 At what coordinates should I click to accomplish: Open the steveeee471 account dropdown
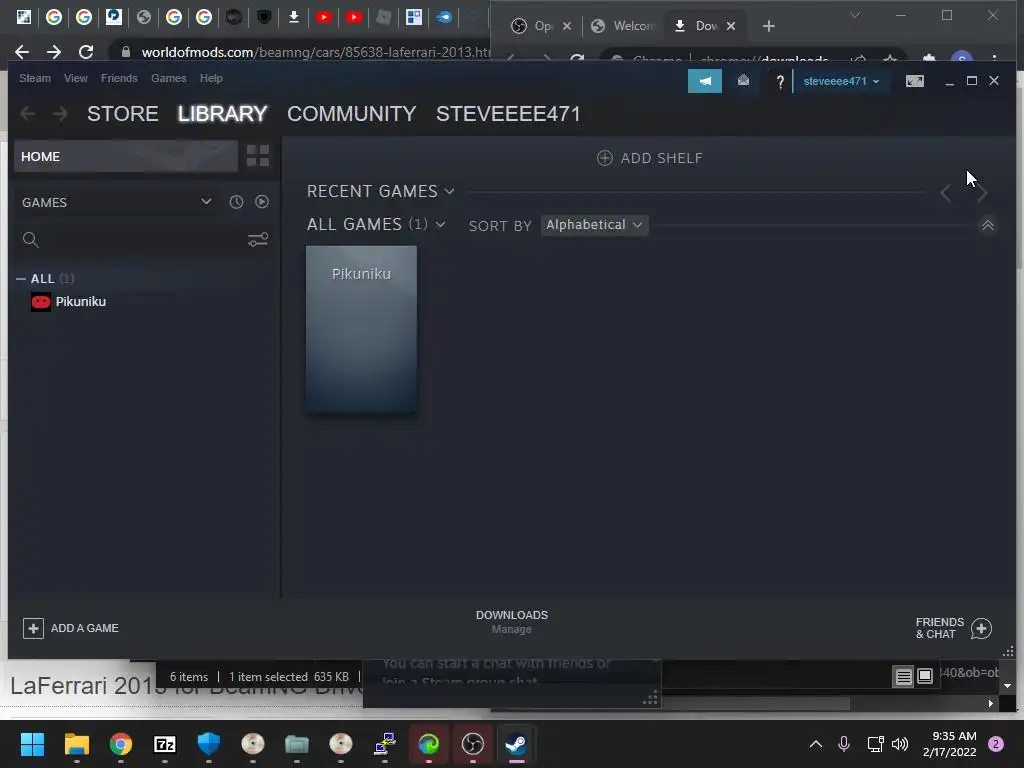point(841,81)
